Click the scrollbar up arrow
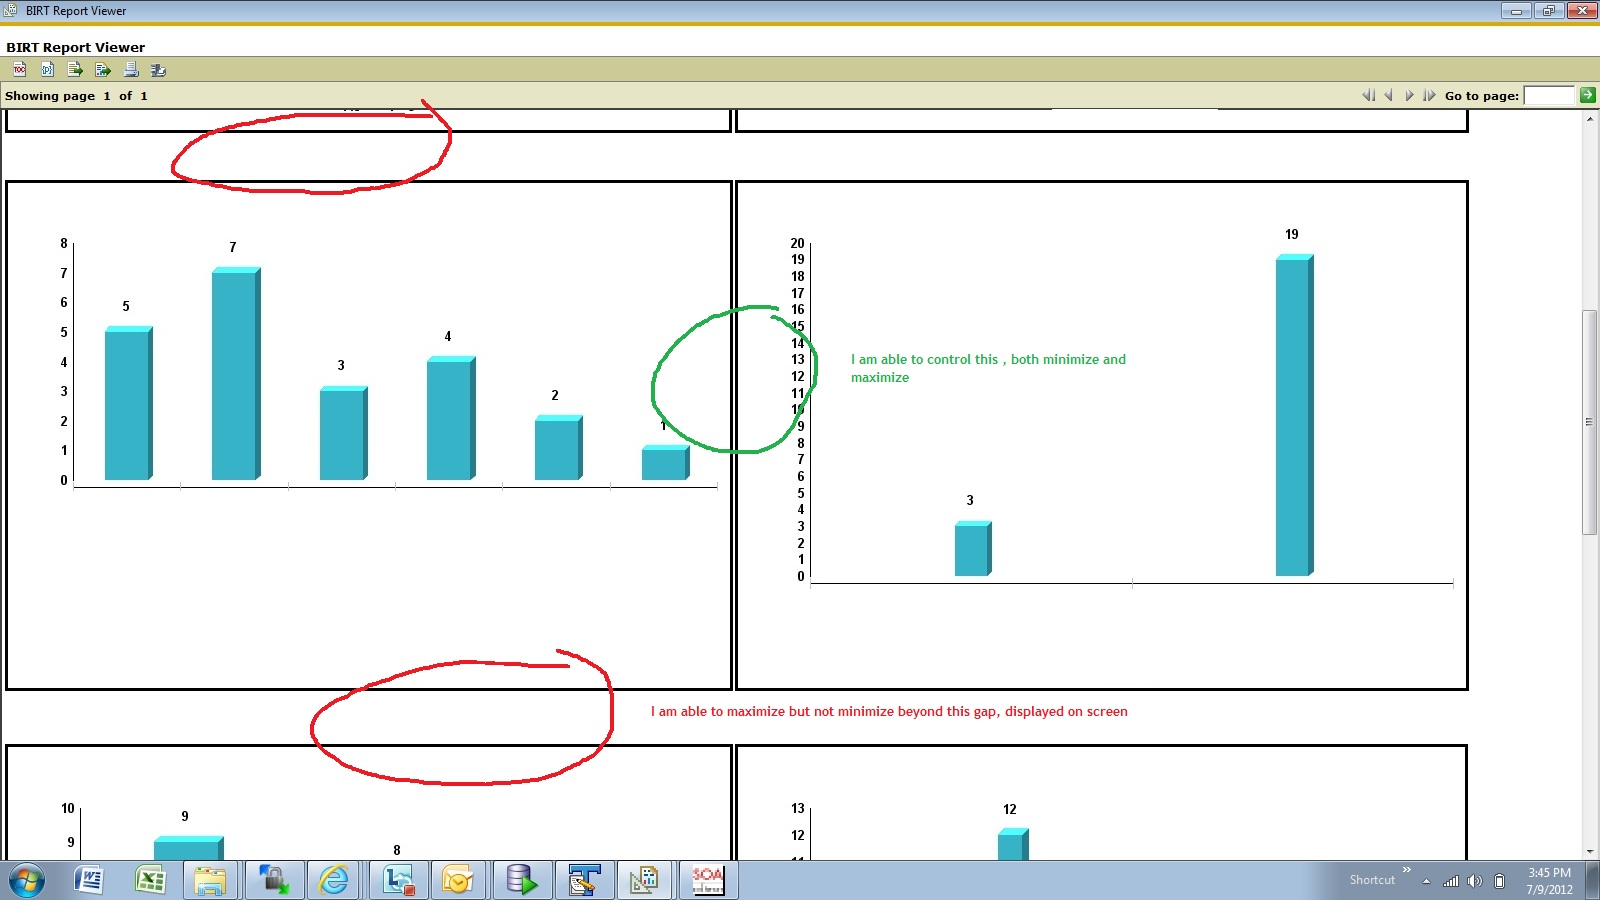1600x900 pixels. (1589, 119)
